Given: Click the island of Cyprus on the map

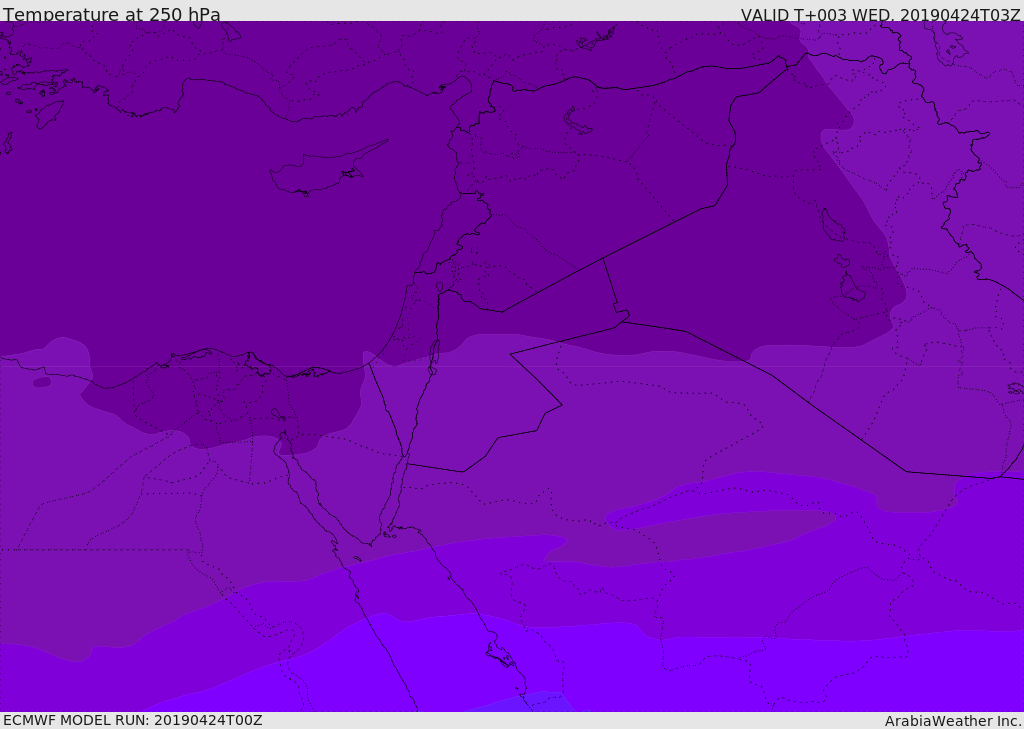Looking at the screenshot, I should point(327,170).
